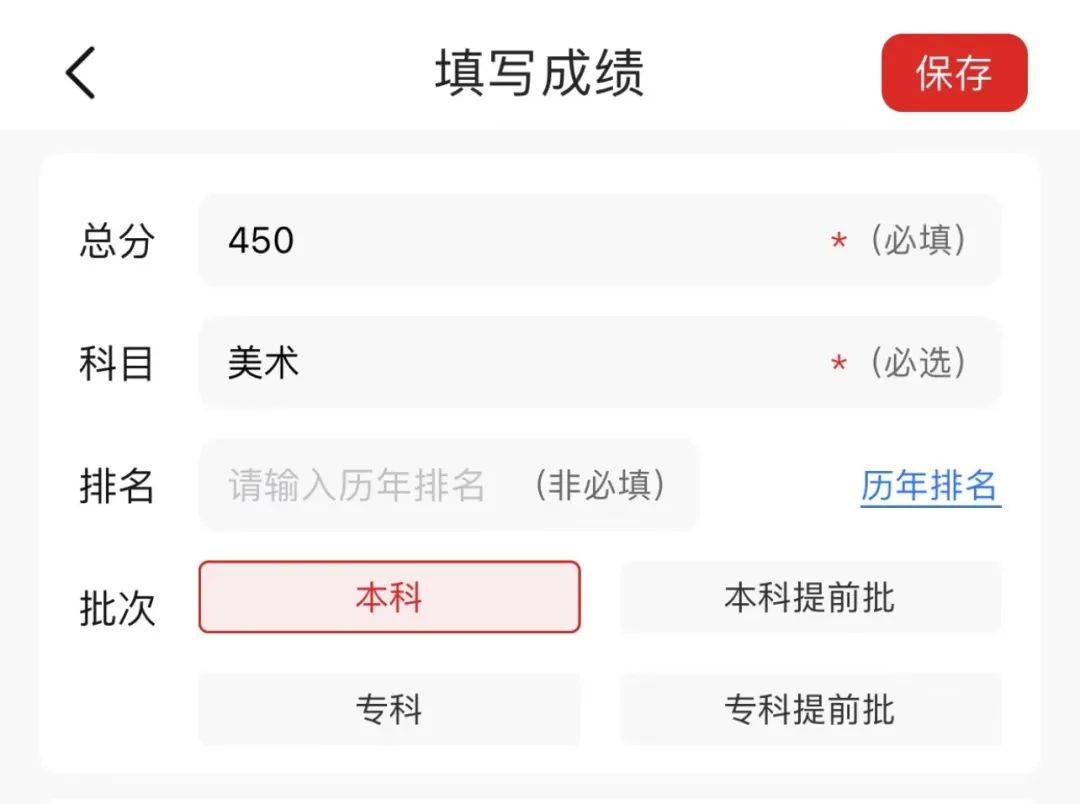
Task: Choose the 本科提前批 batch option
Action: (810, 597)
